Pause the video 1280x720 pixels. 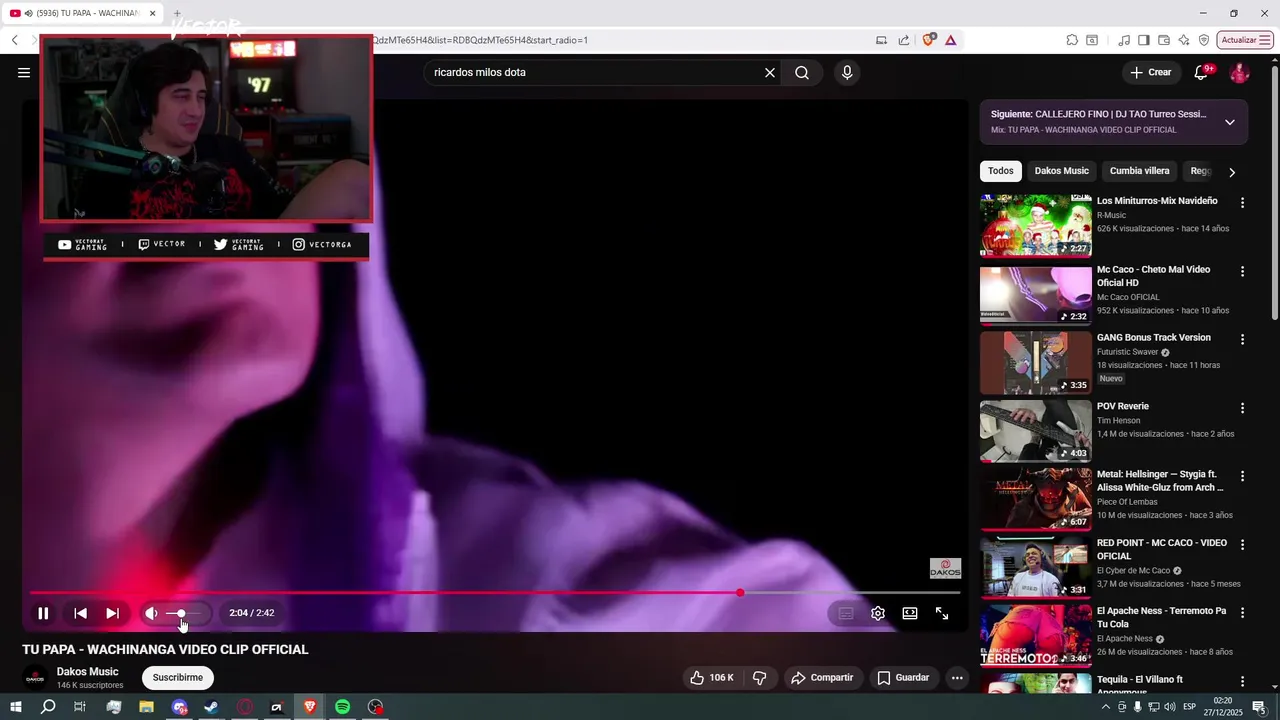pyautogui.click(x=43, y=613)
